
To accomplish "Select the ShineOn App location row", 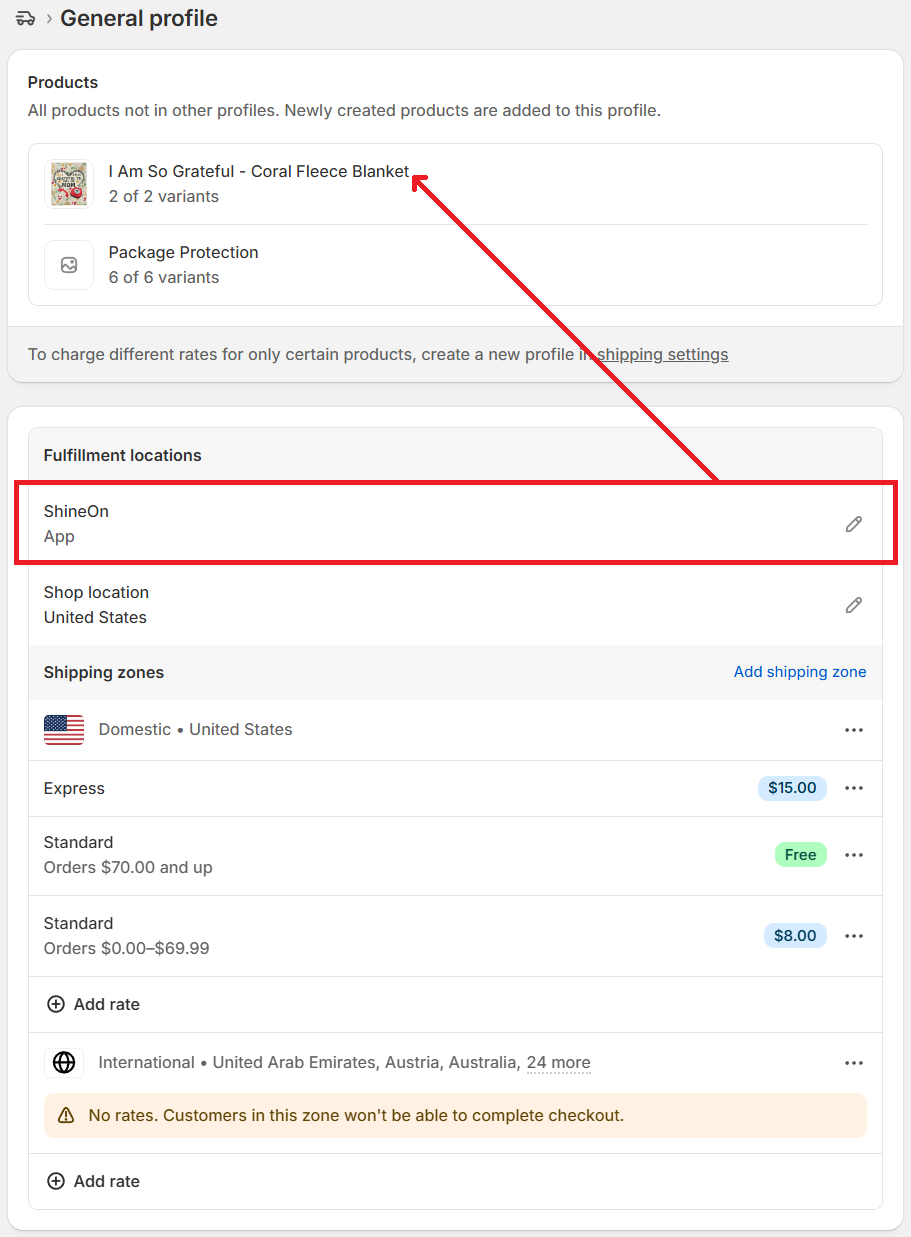I will point(455,524).
